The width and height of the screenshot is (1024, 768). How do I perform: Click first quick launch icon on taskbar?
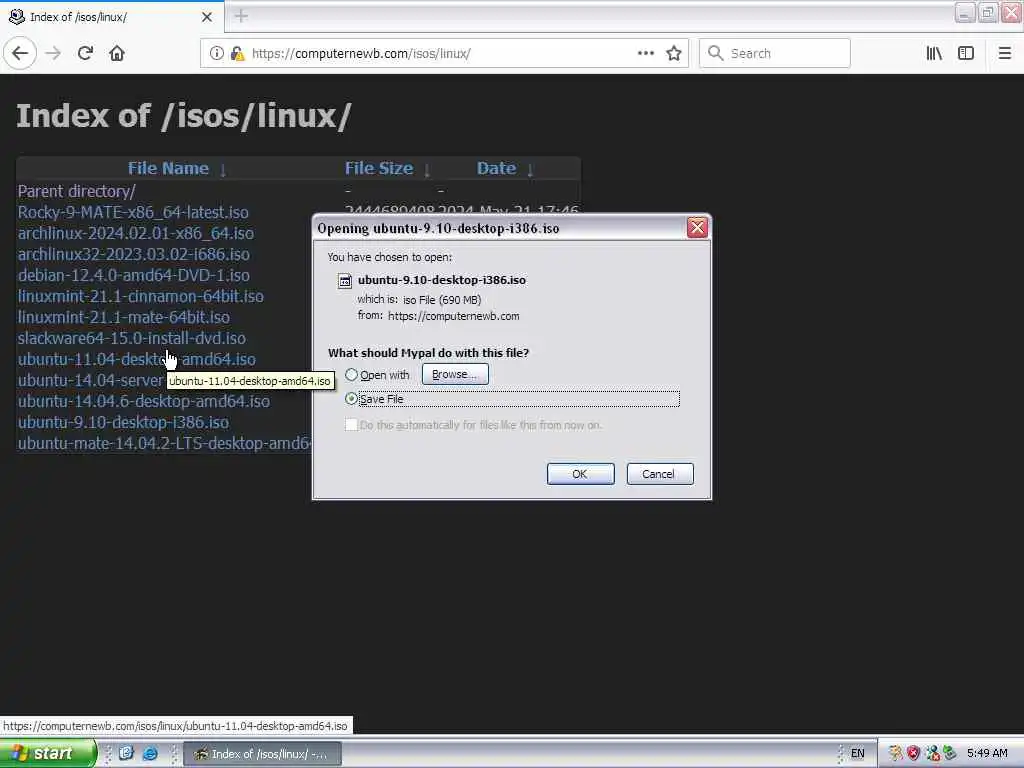click(126, 753)
